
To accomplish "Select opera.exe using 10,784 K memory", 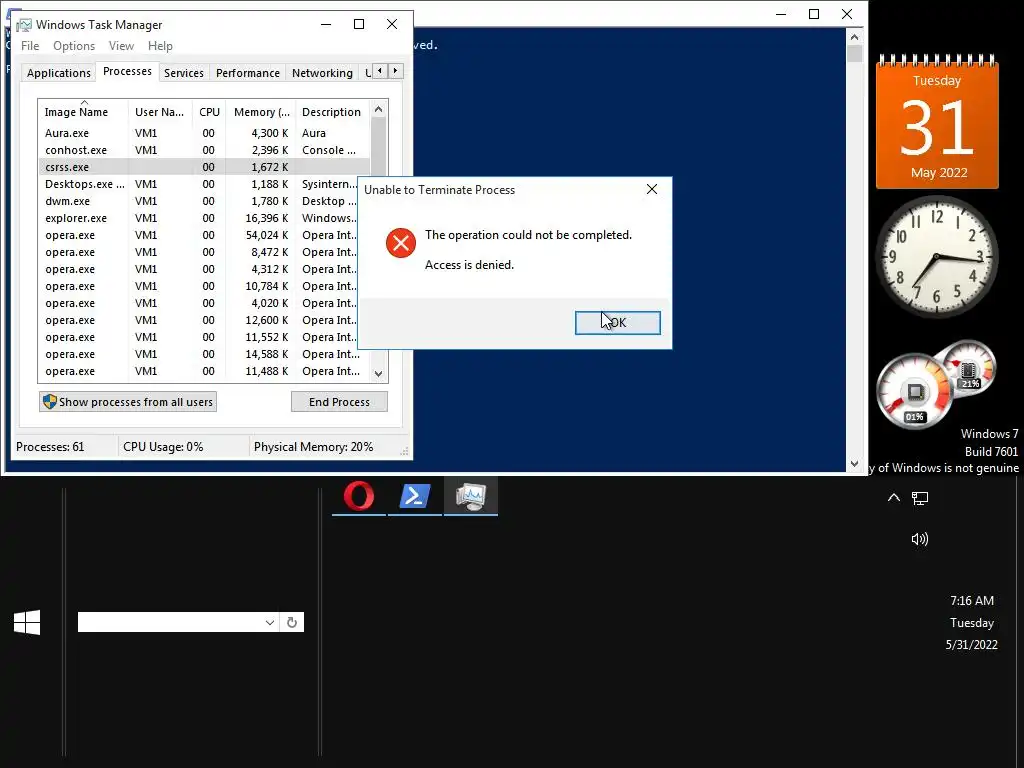I will coord(199,286).
